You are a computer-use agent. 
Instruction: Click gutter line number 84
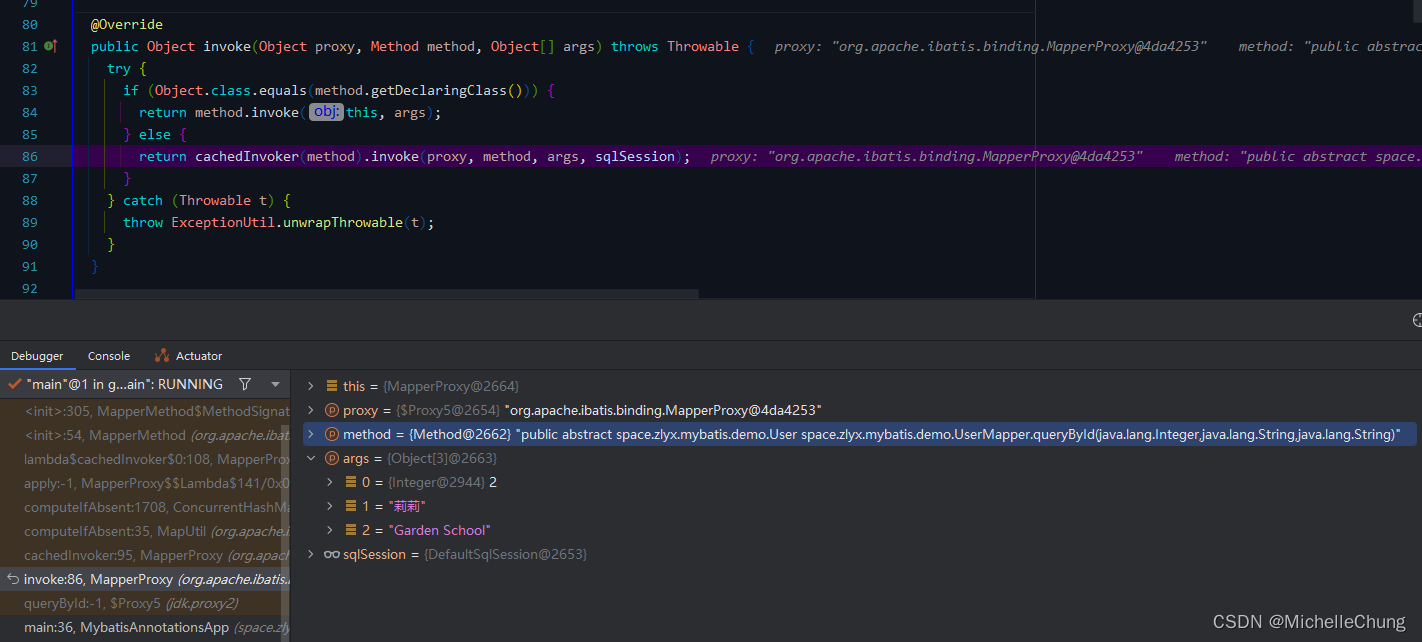point(29,112)
